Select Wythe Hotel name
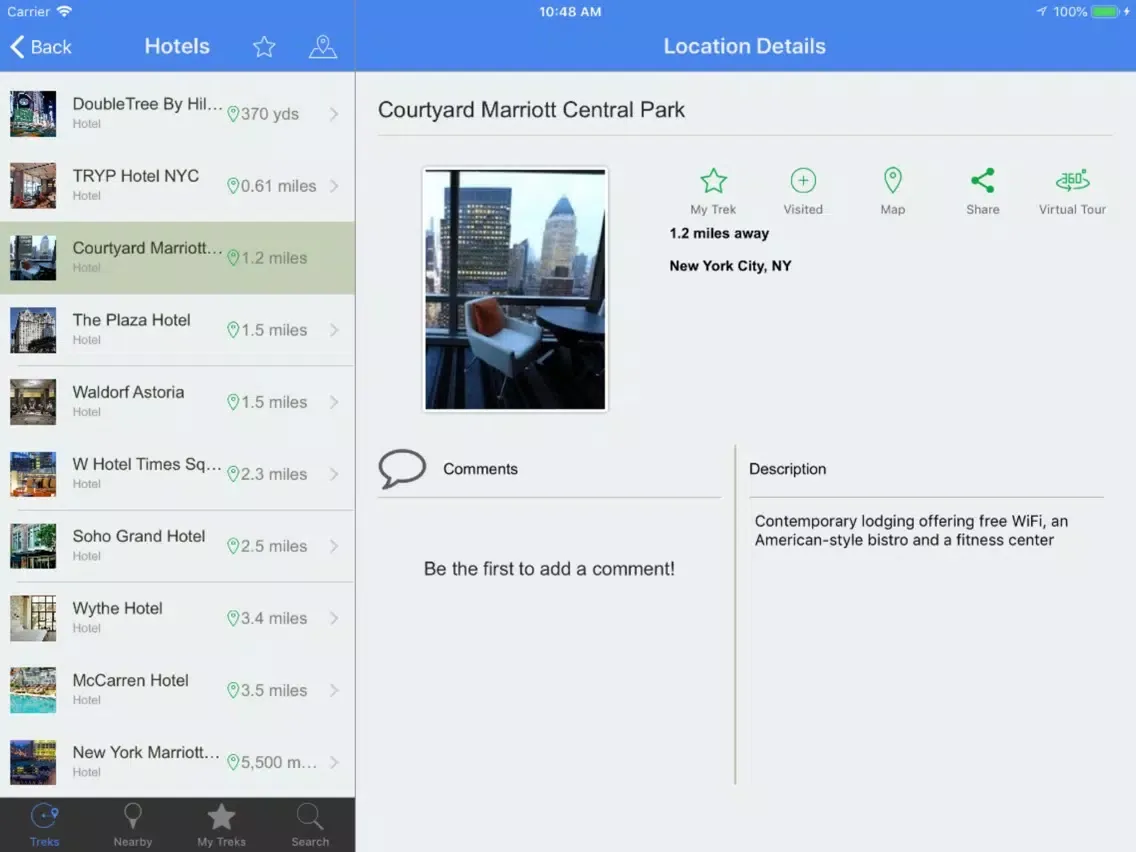Viewport: 1136px width, 852px height. tap(117, 609)
